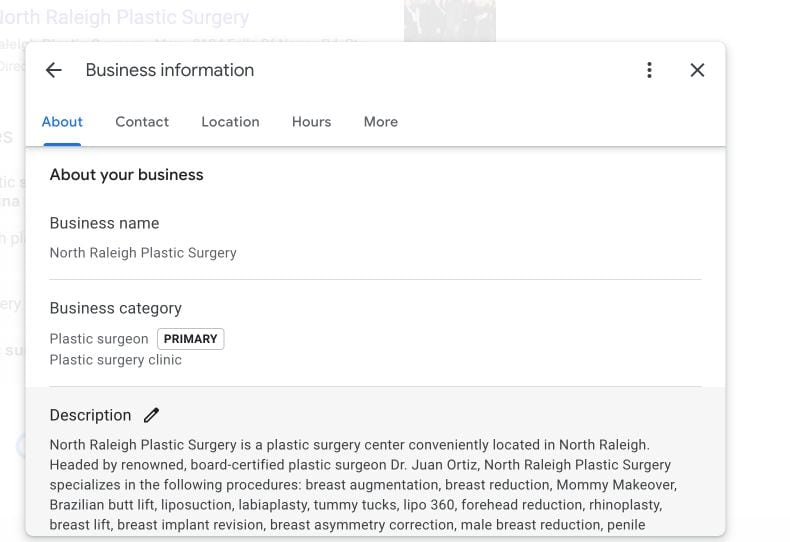Click the business description paragraph text
This screenshot has width=790, height=542.
click(x=363, y=485)
